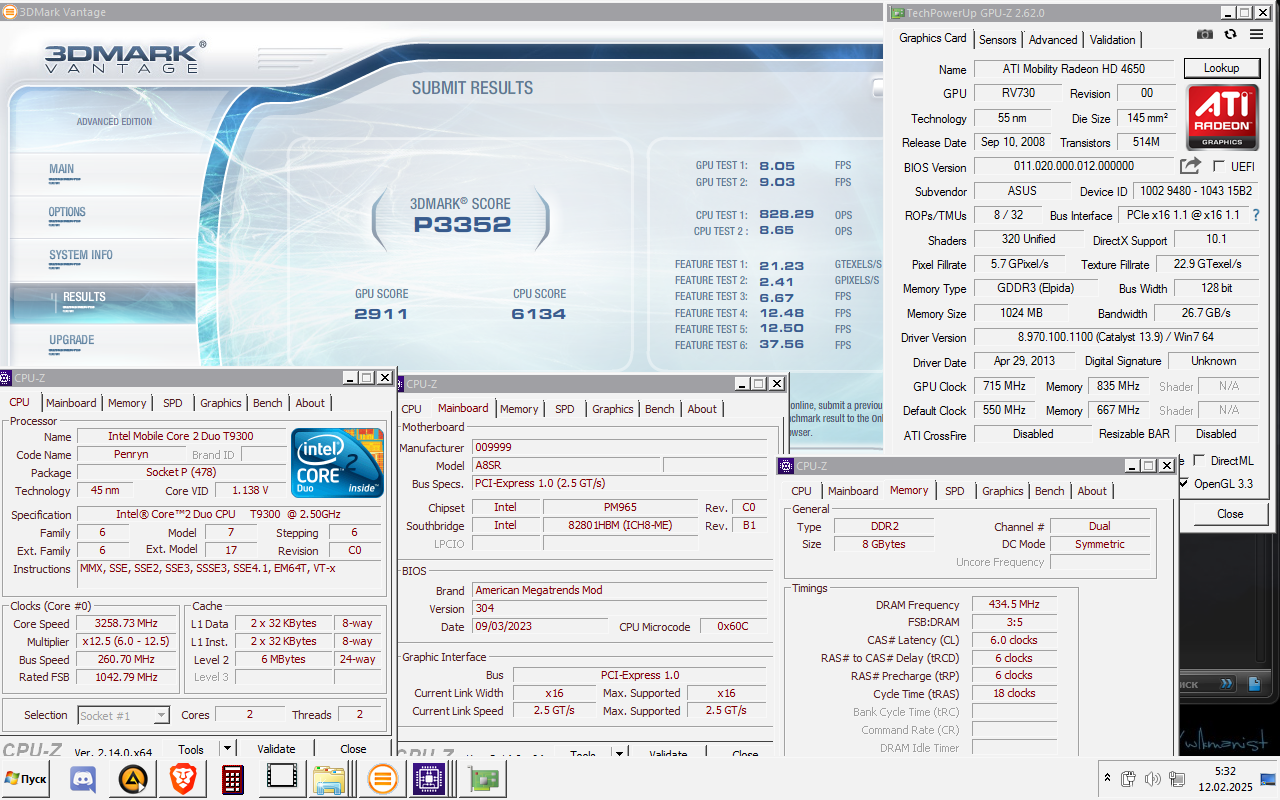Select UPGRADE in 3DMark Vantage sidebar

[x=71, y=340]
